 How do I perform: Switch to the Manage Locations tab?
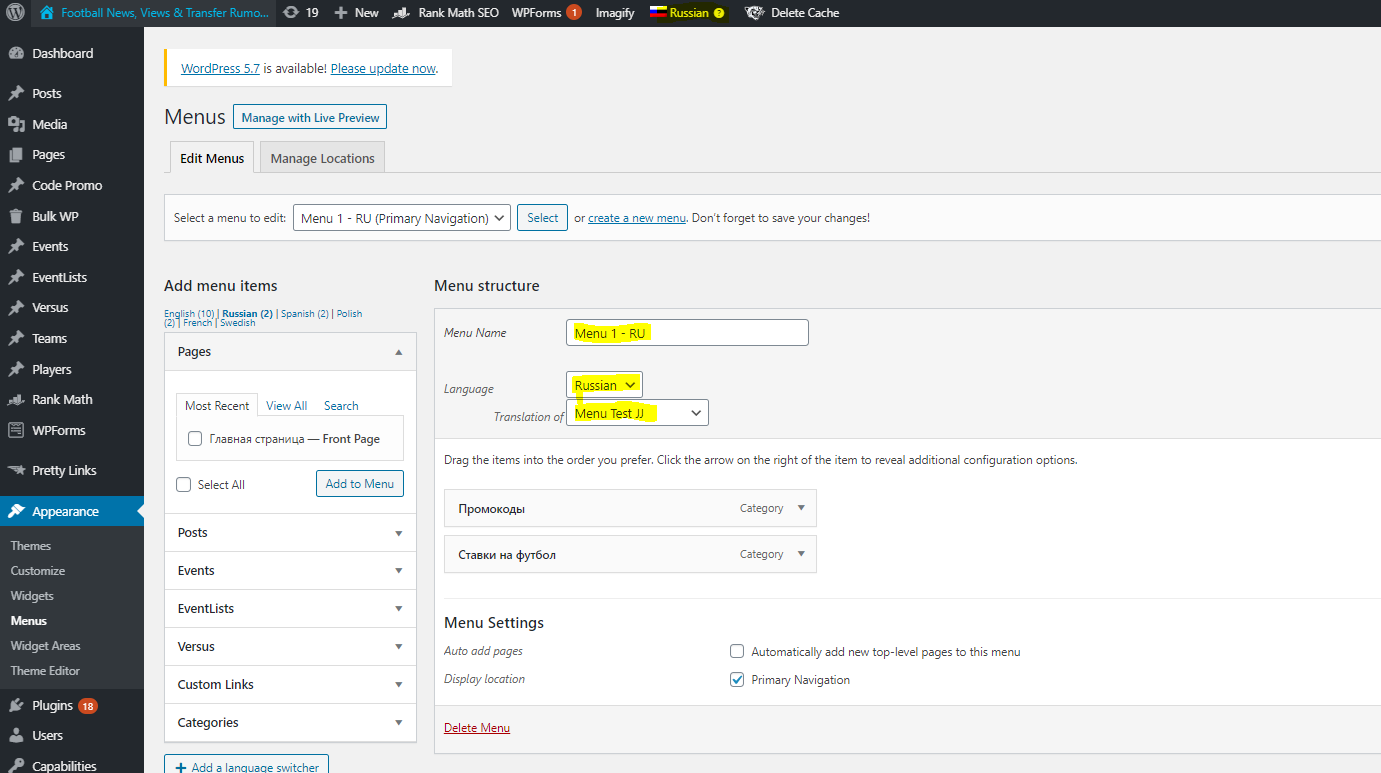(322, 158)
